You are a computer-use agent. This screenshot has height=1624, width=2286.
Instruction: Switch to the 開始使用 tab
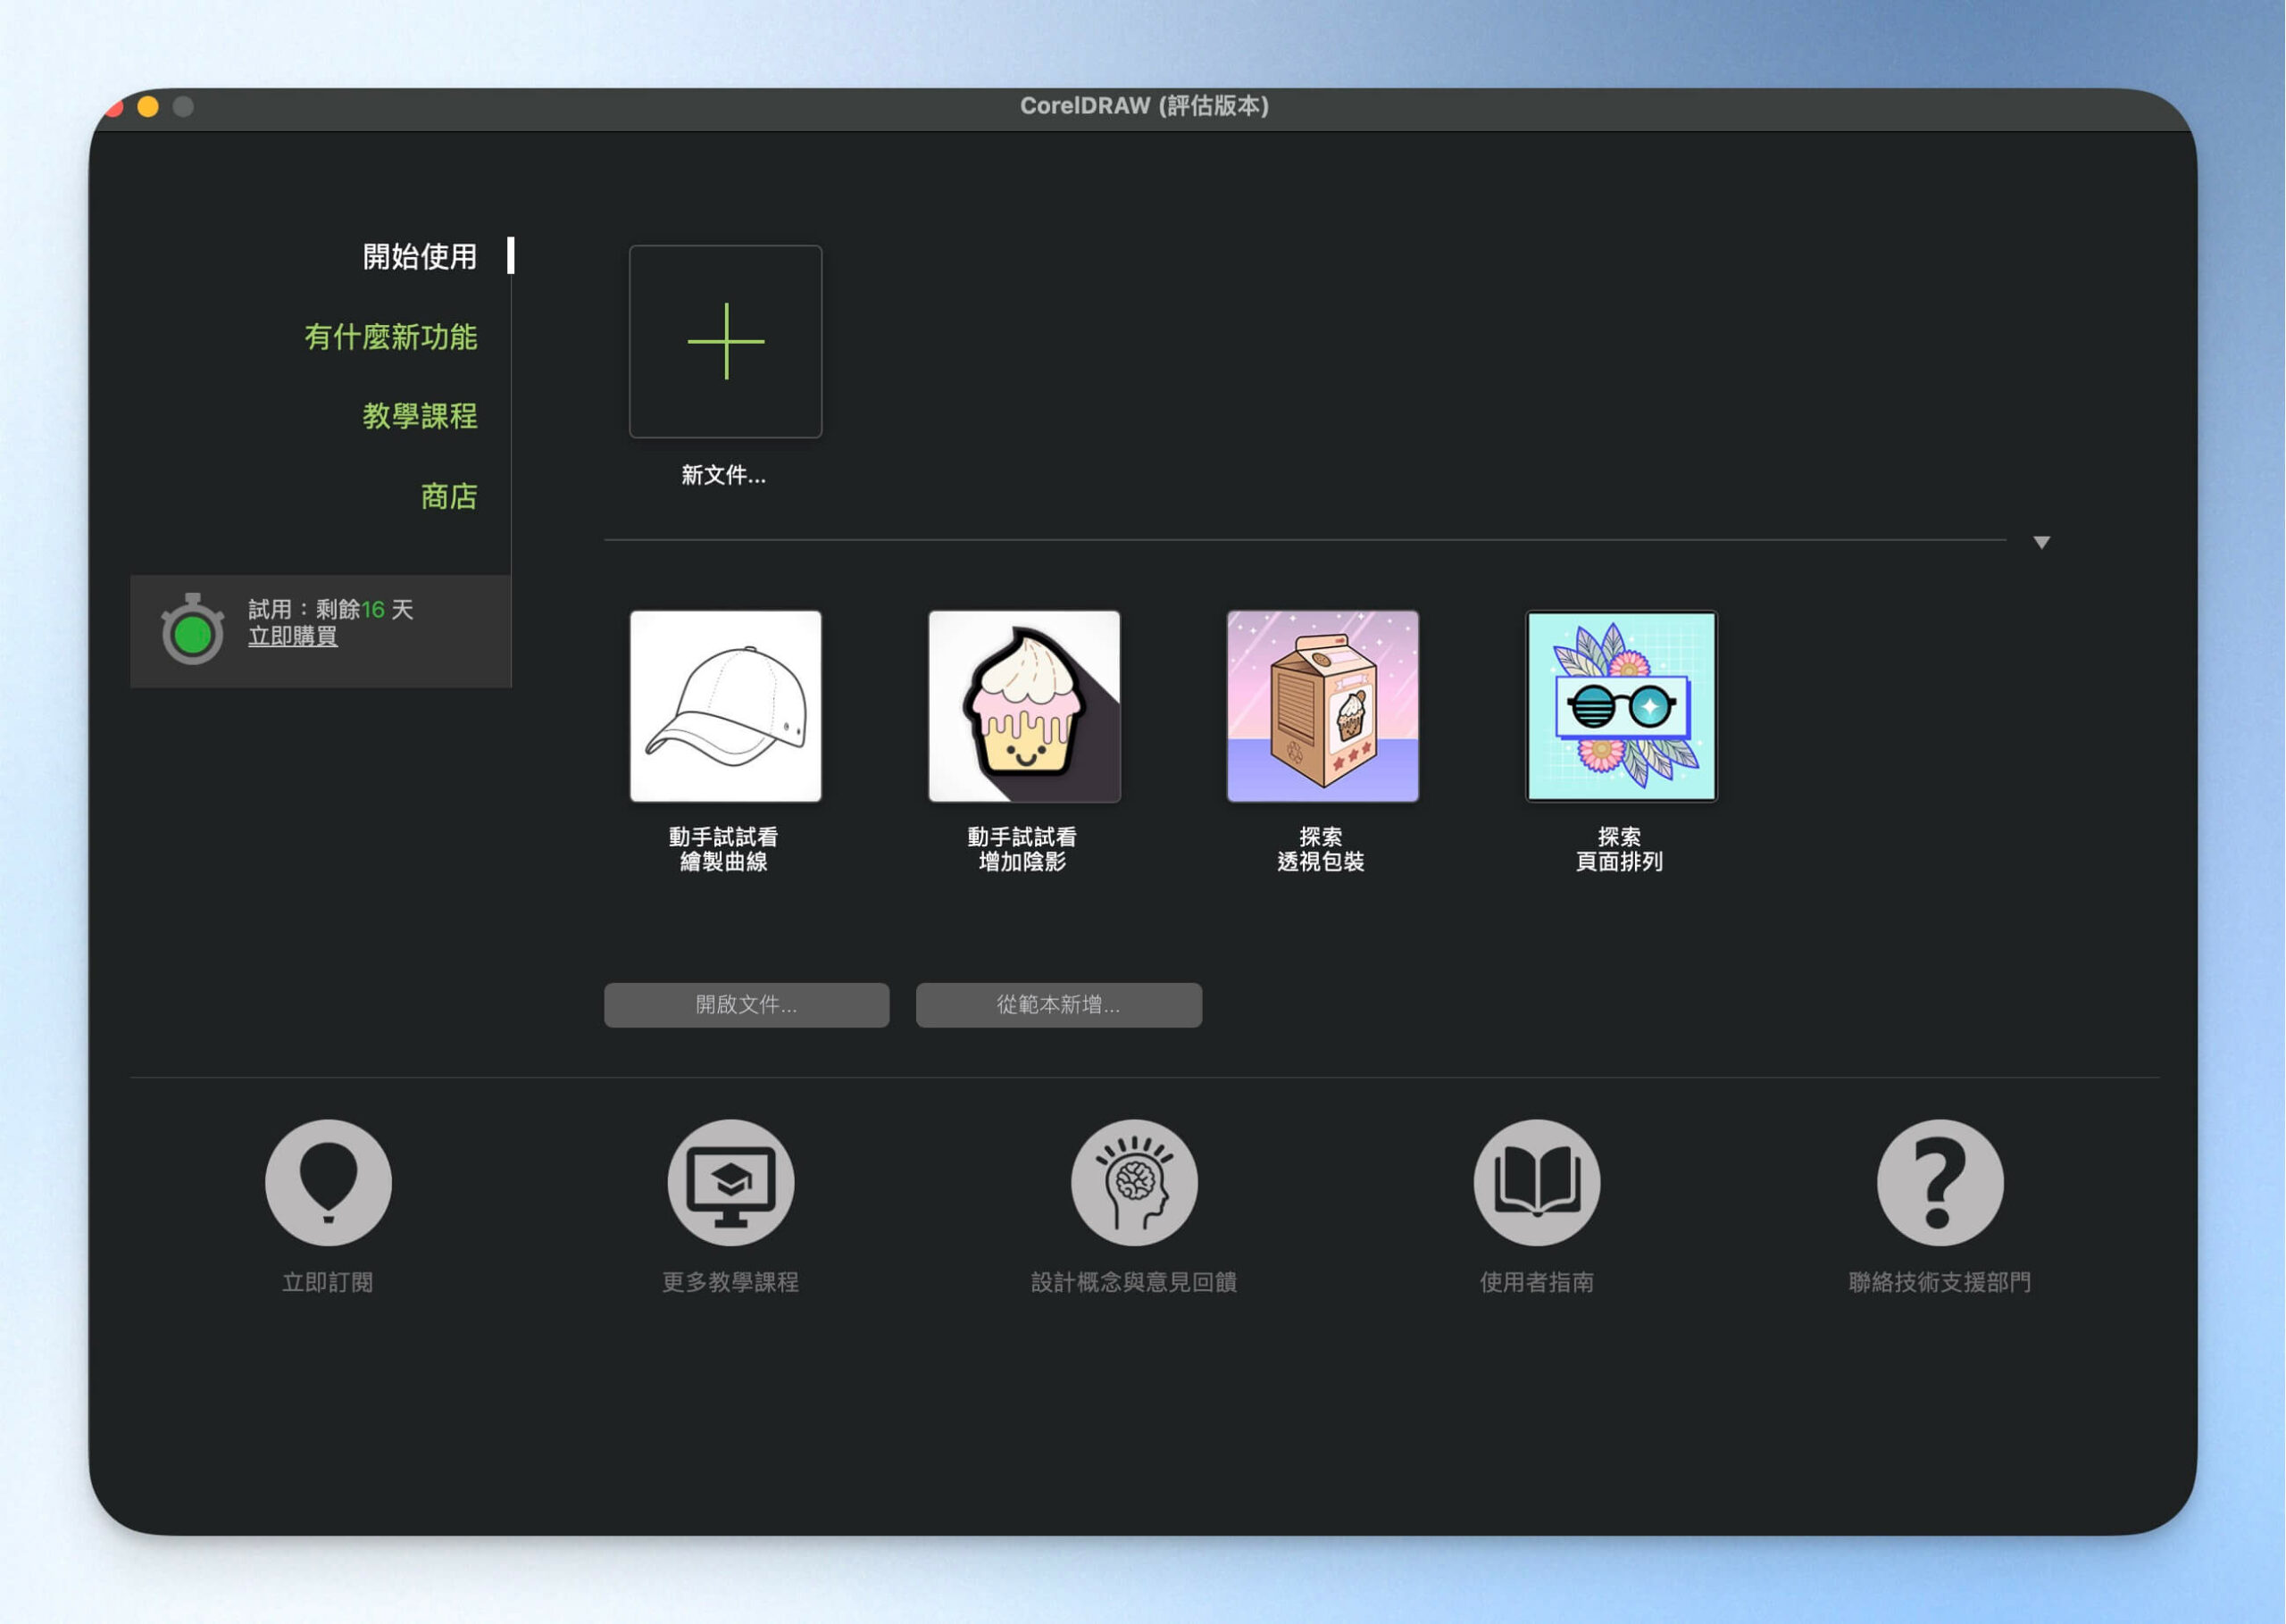pos(419,256)
